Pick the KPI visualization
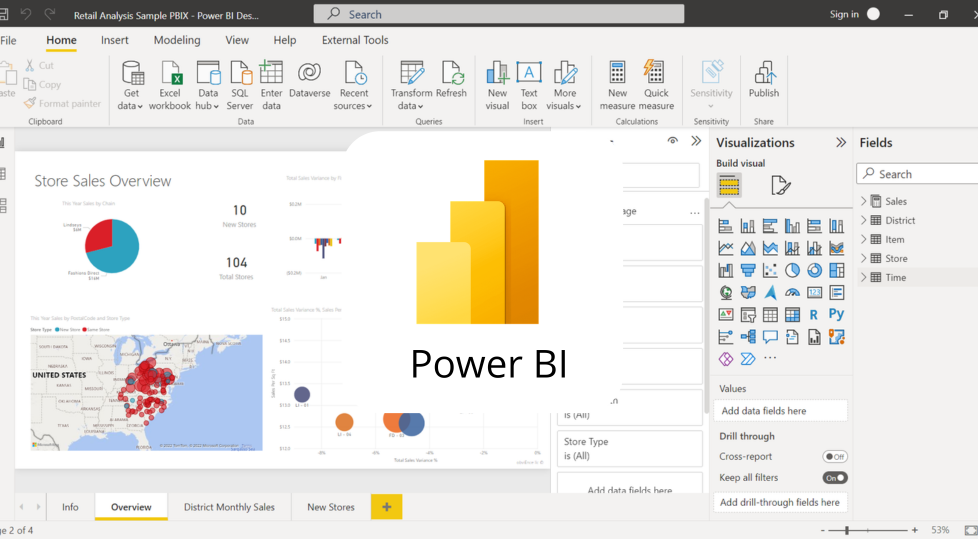This screenshot has height=539, width=978. (x=725, y=314)
